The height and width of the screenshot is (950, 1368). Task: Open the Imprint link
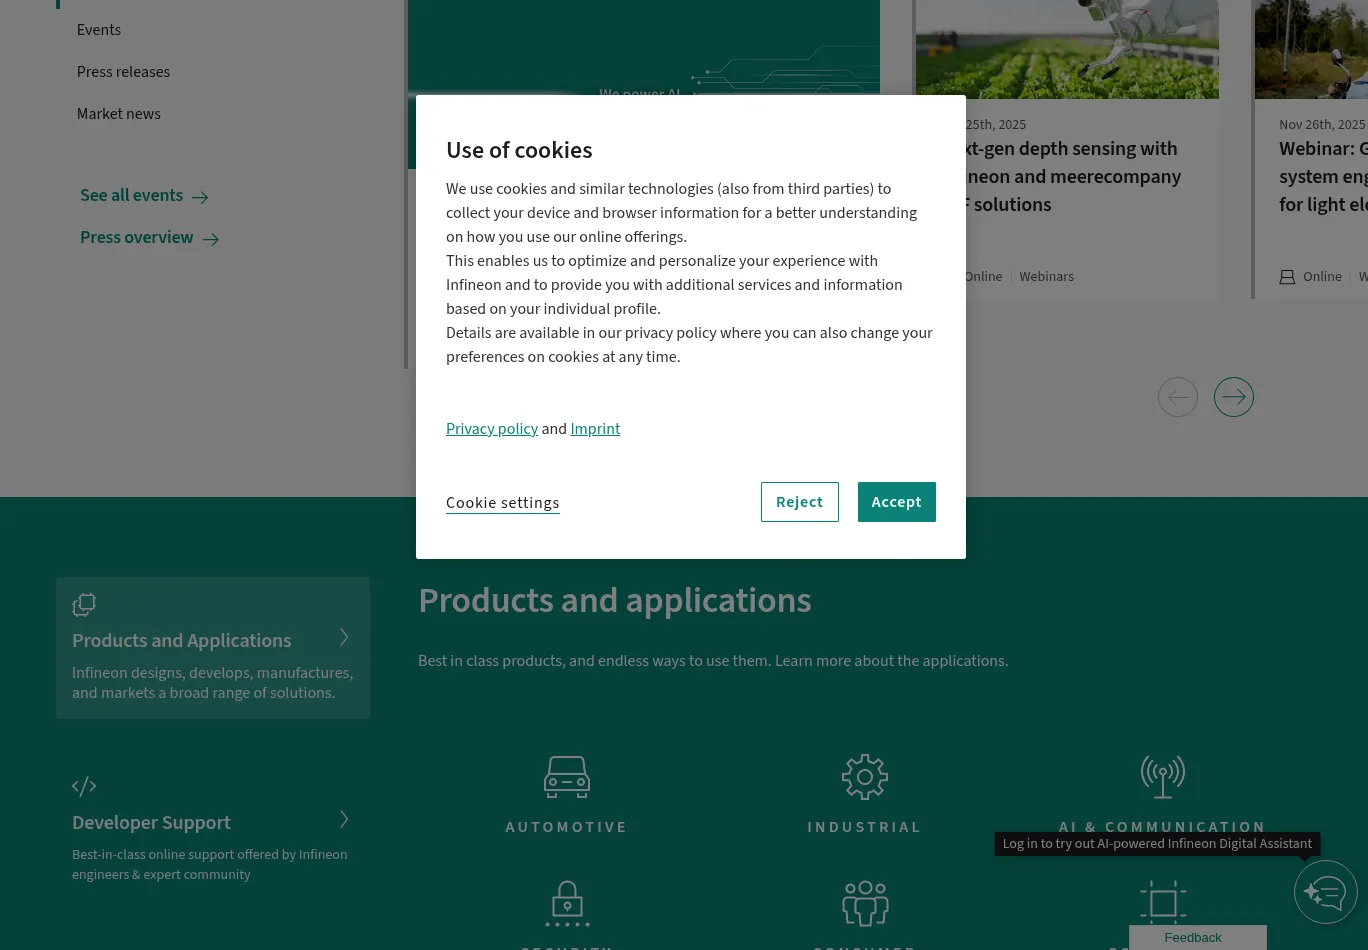tap(595, 429)
